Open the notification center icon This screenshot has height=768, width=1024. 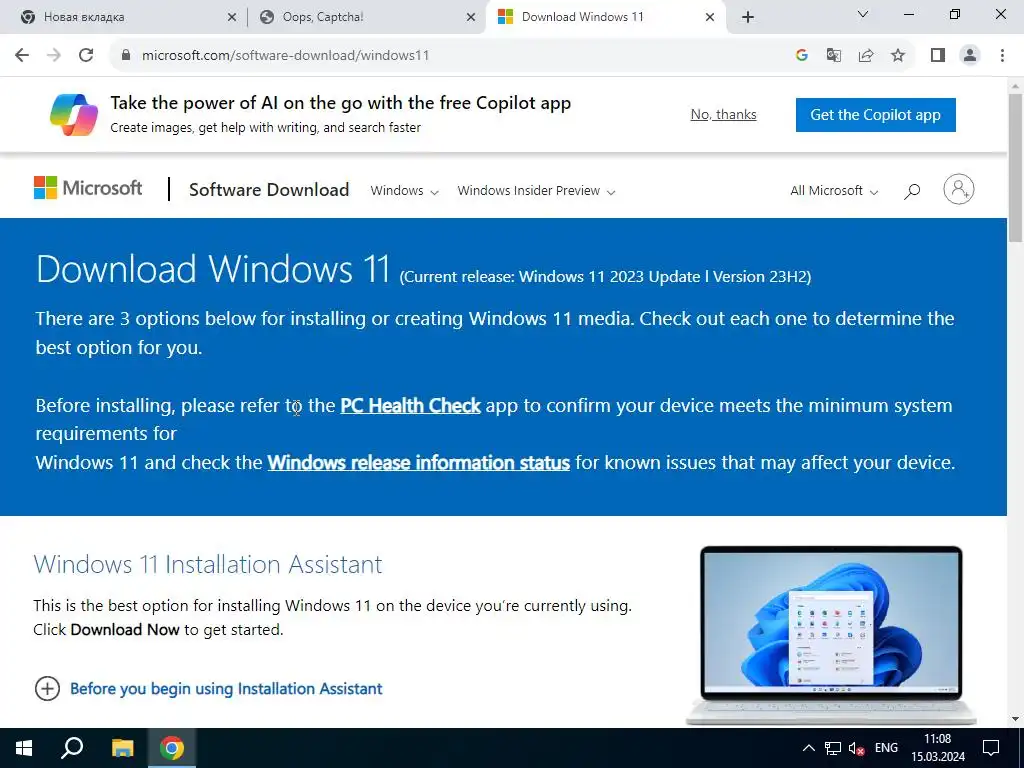click(991, 748)
